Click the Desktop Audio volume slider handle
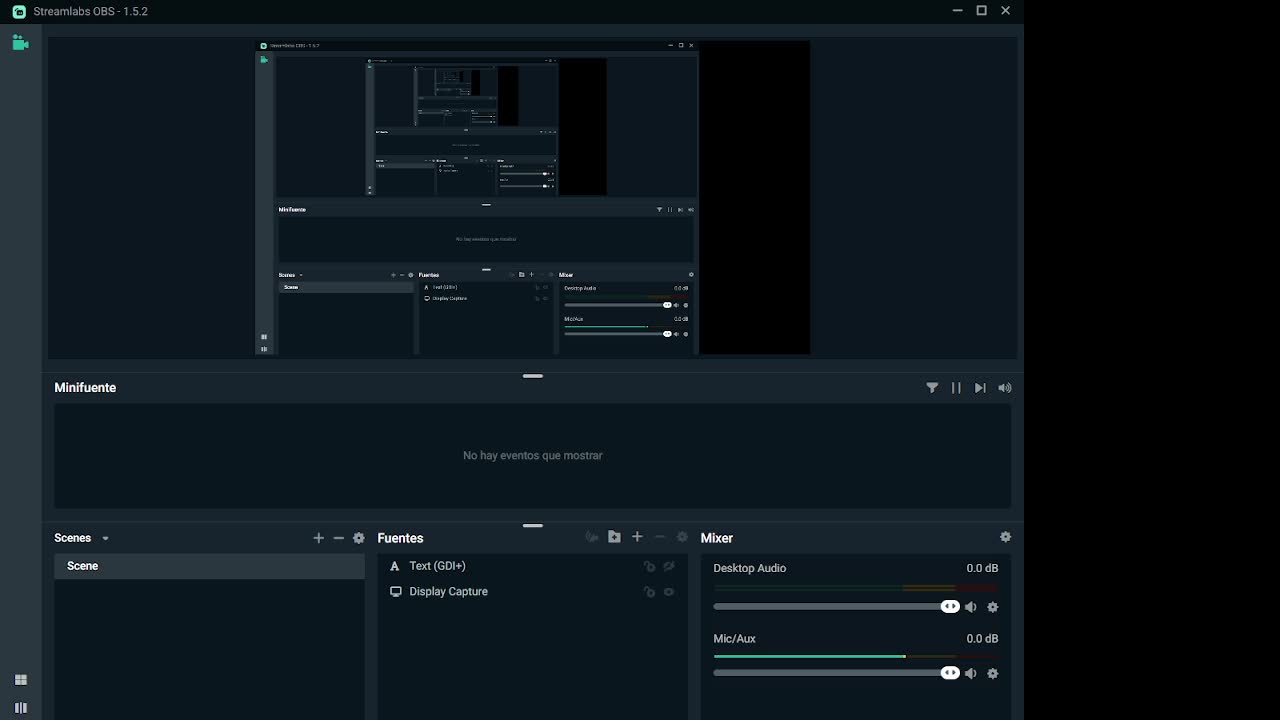 pos(950,607)
